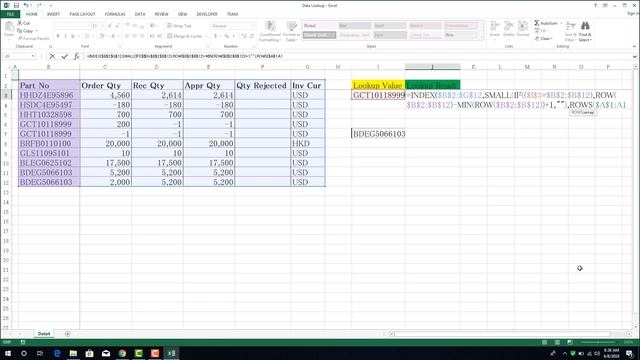Click the zoom slider in the status bar
Image resolution: width=640 pixels, height=360 pixels.
tap(598, 342)
